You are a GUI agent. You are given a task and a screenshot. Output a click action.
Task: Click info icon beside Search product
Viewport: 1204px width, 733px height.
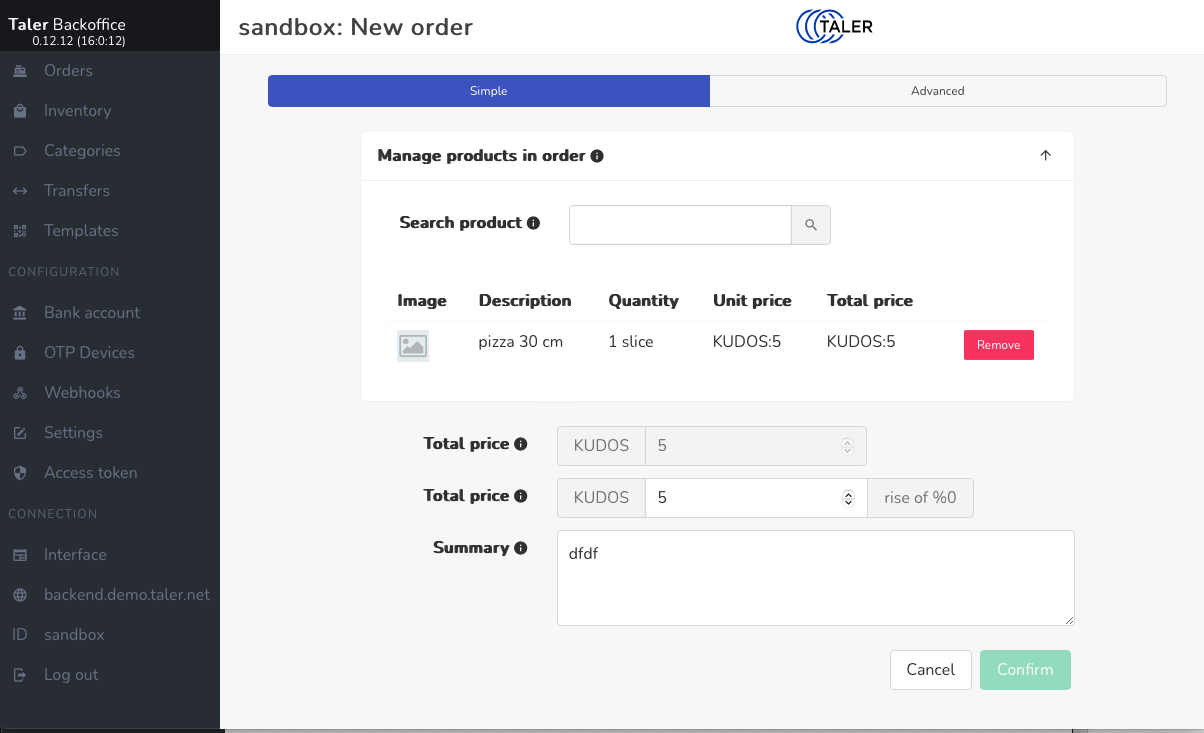533,223
